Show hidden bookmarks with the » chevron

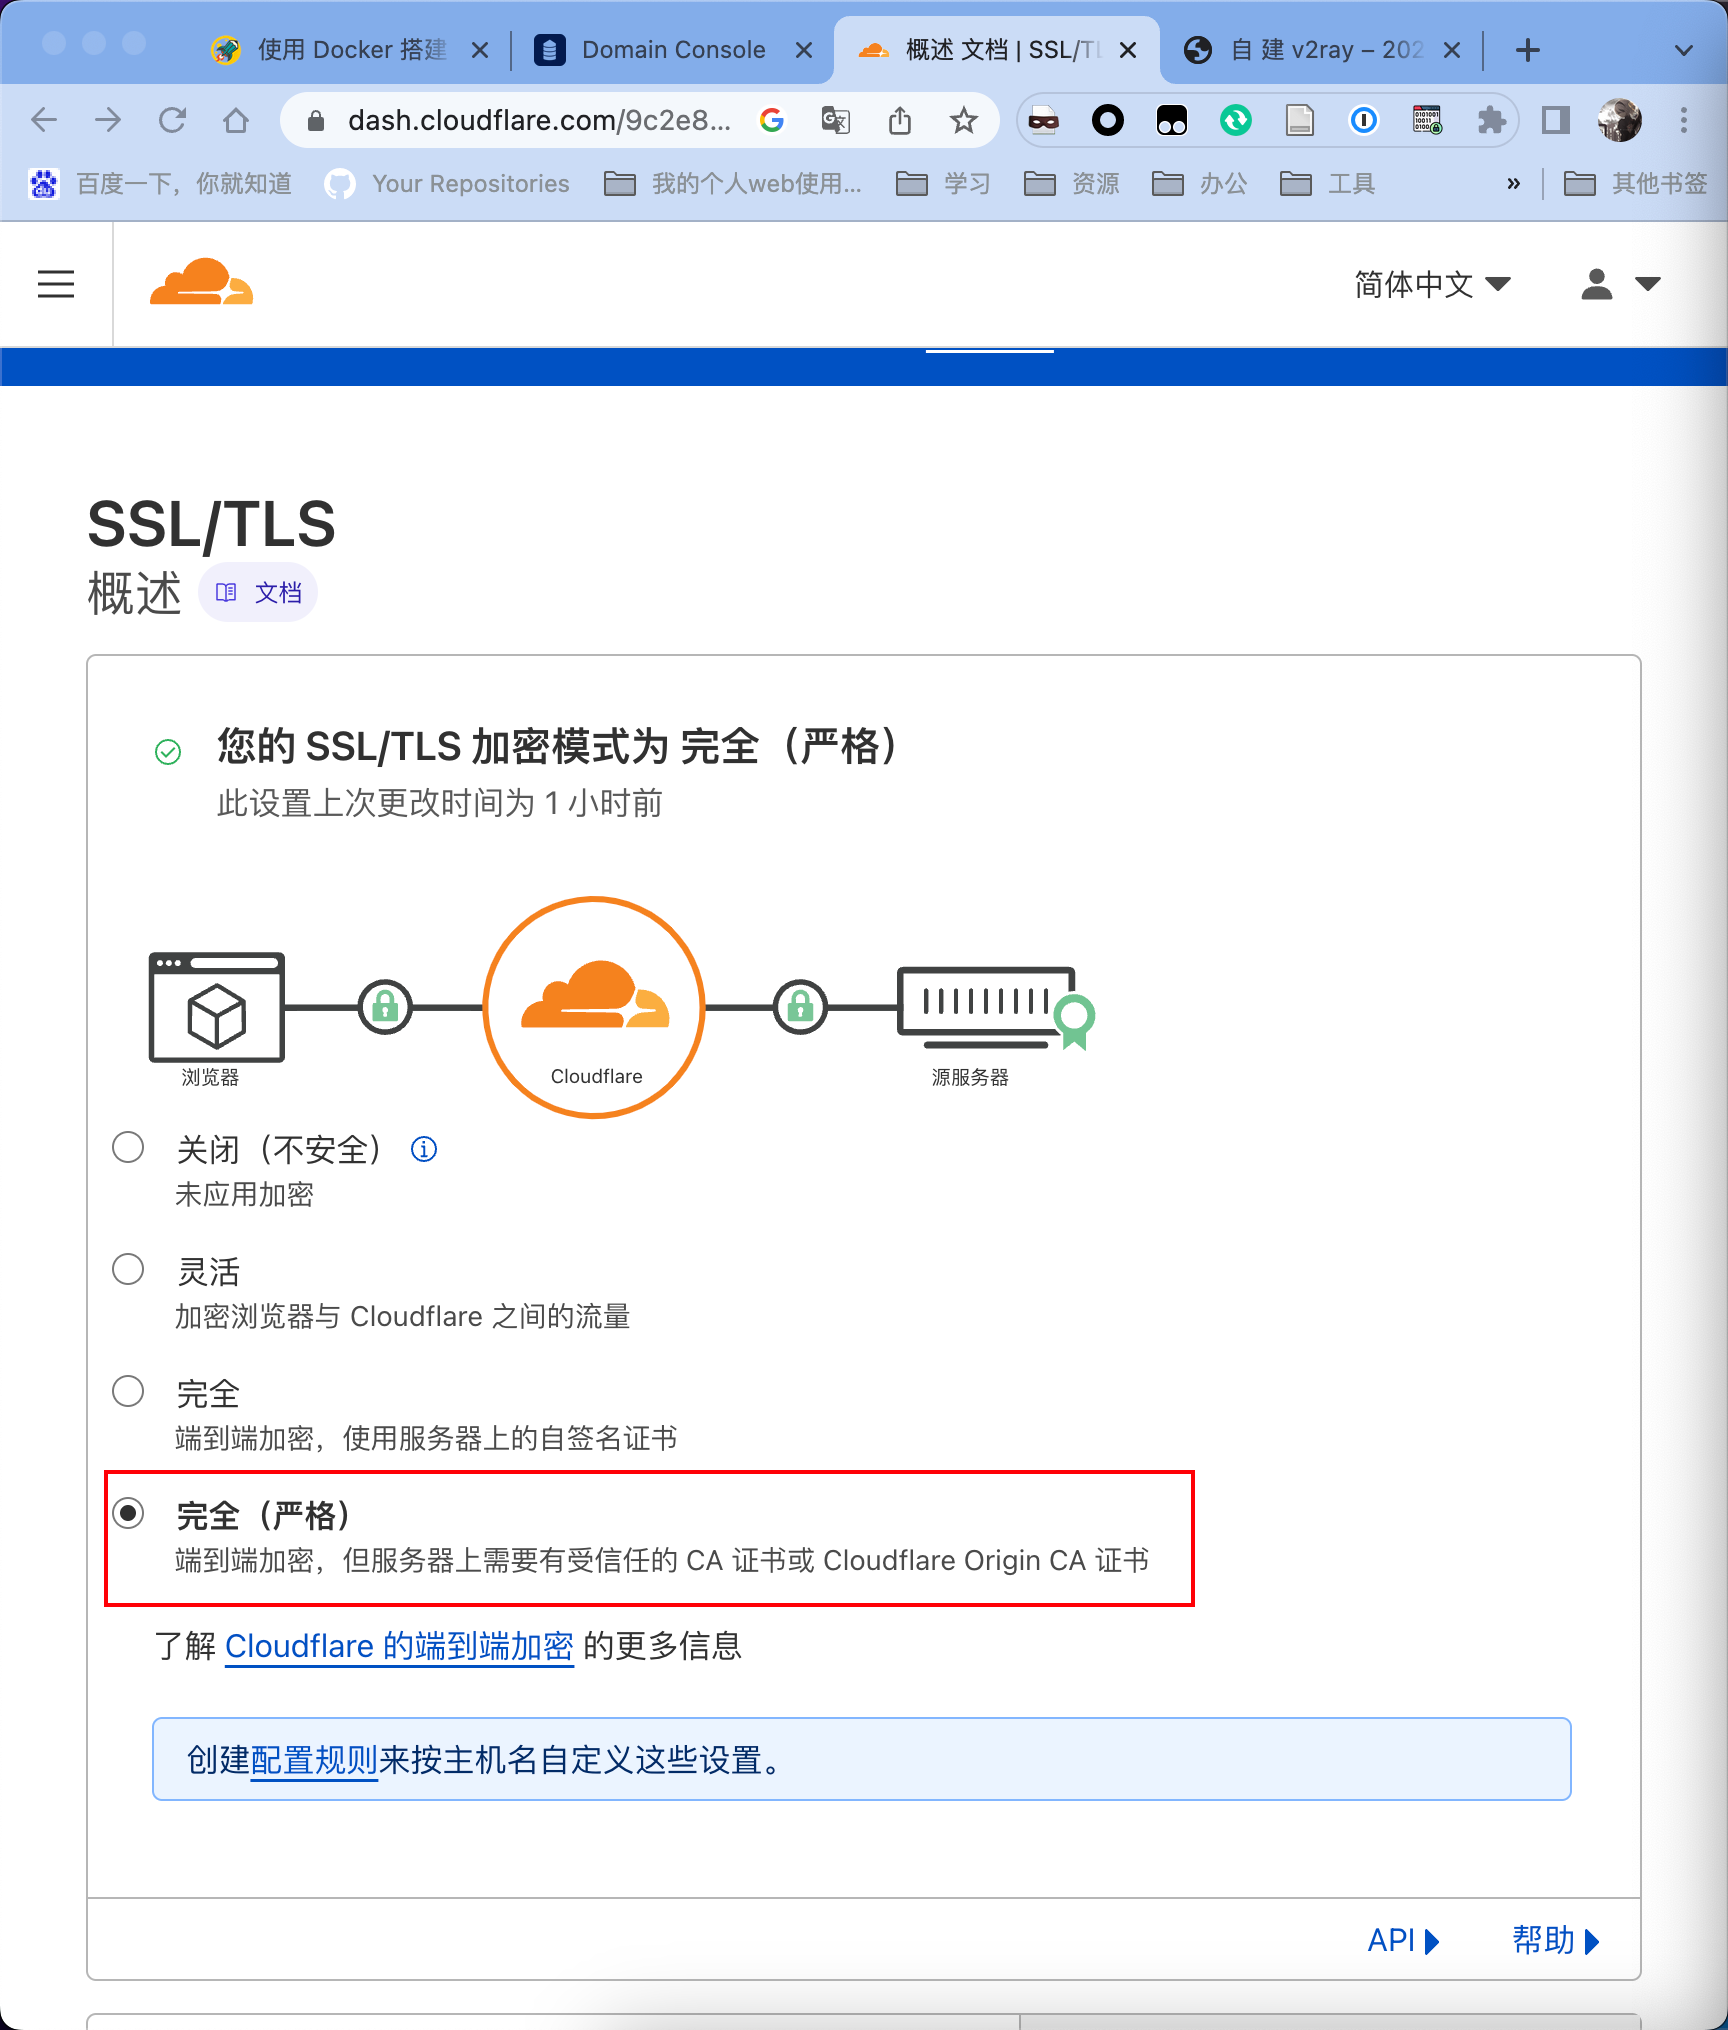[1513, 183]
